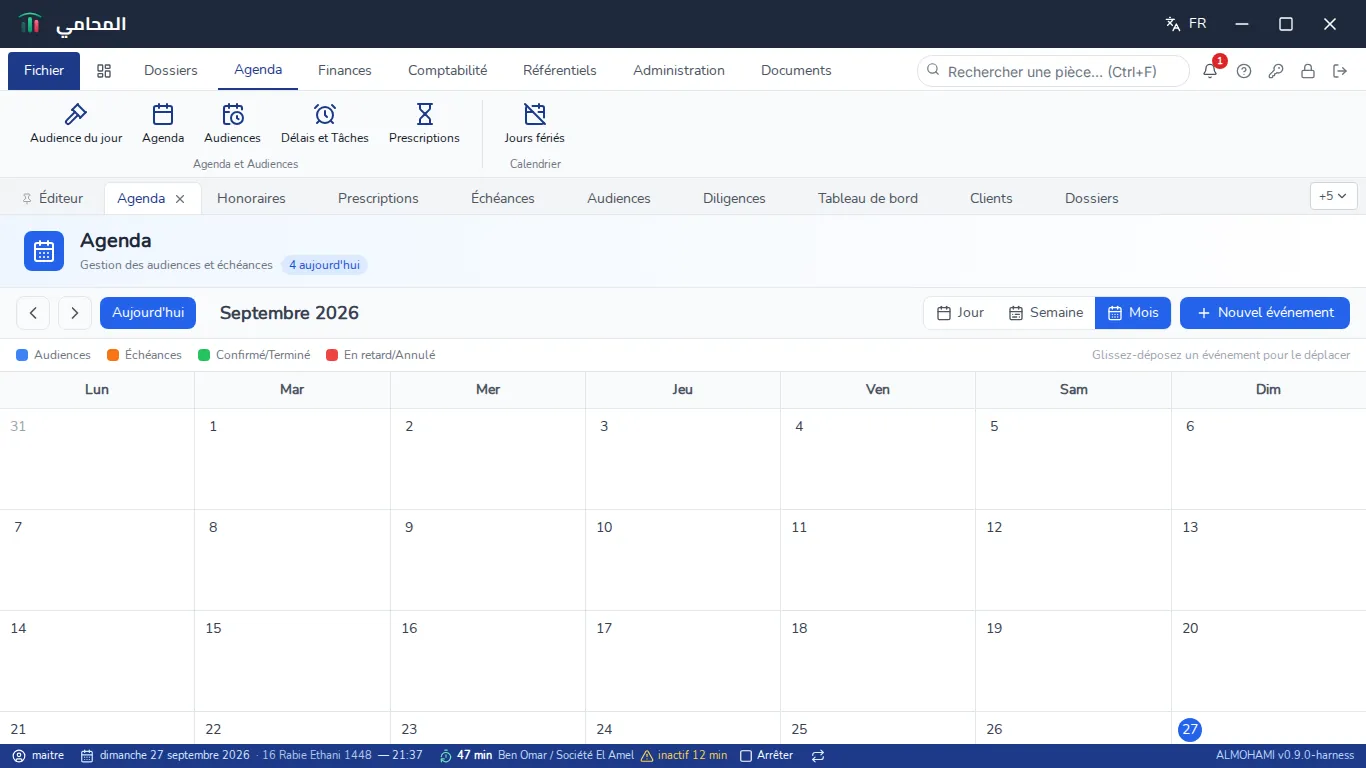Open the Référentiels menu

pyautogui.click(x=560, y=71)
